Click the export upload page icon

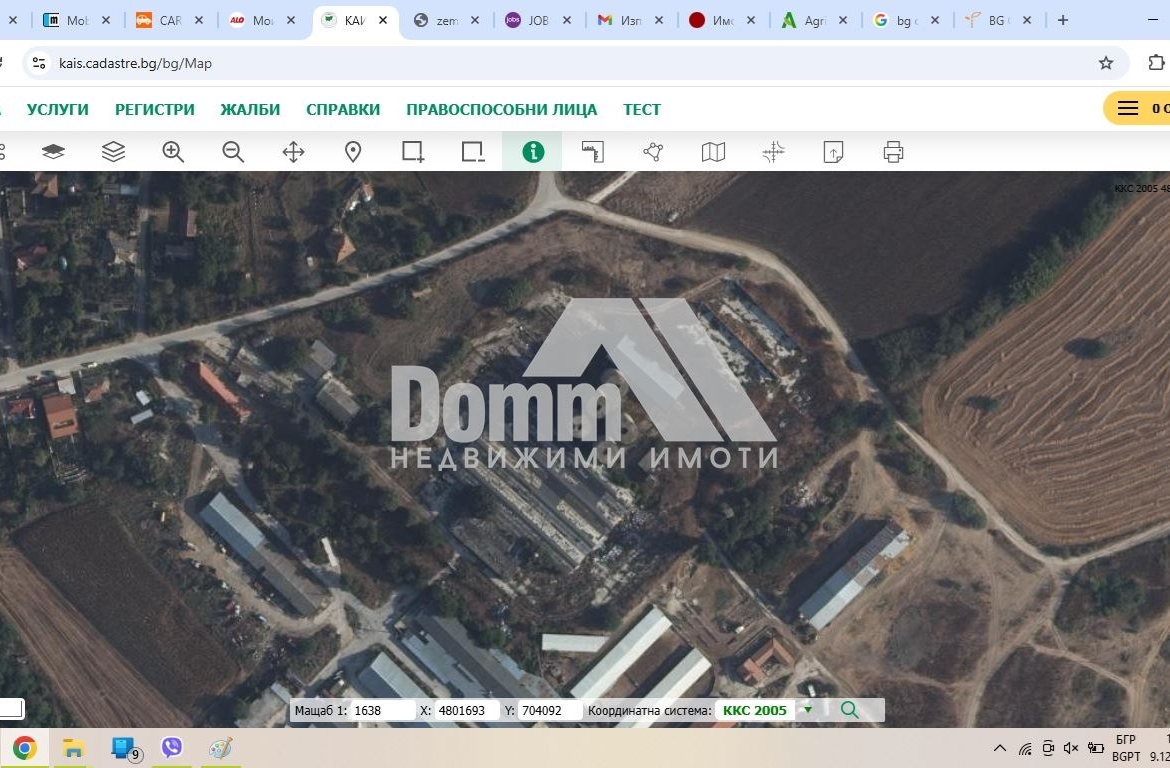coord(833,152)
